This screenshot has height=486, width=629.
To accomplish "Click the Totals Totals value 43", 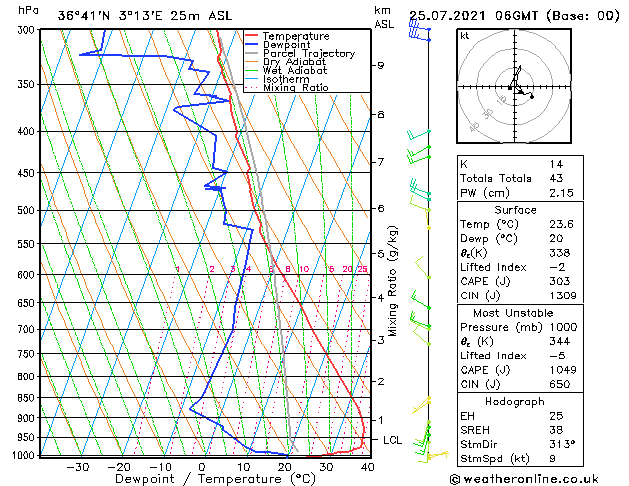I will pyautogui.click(x=556, y=178).
